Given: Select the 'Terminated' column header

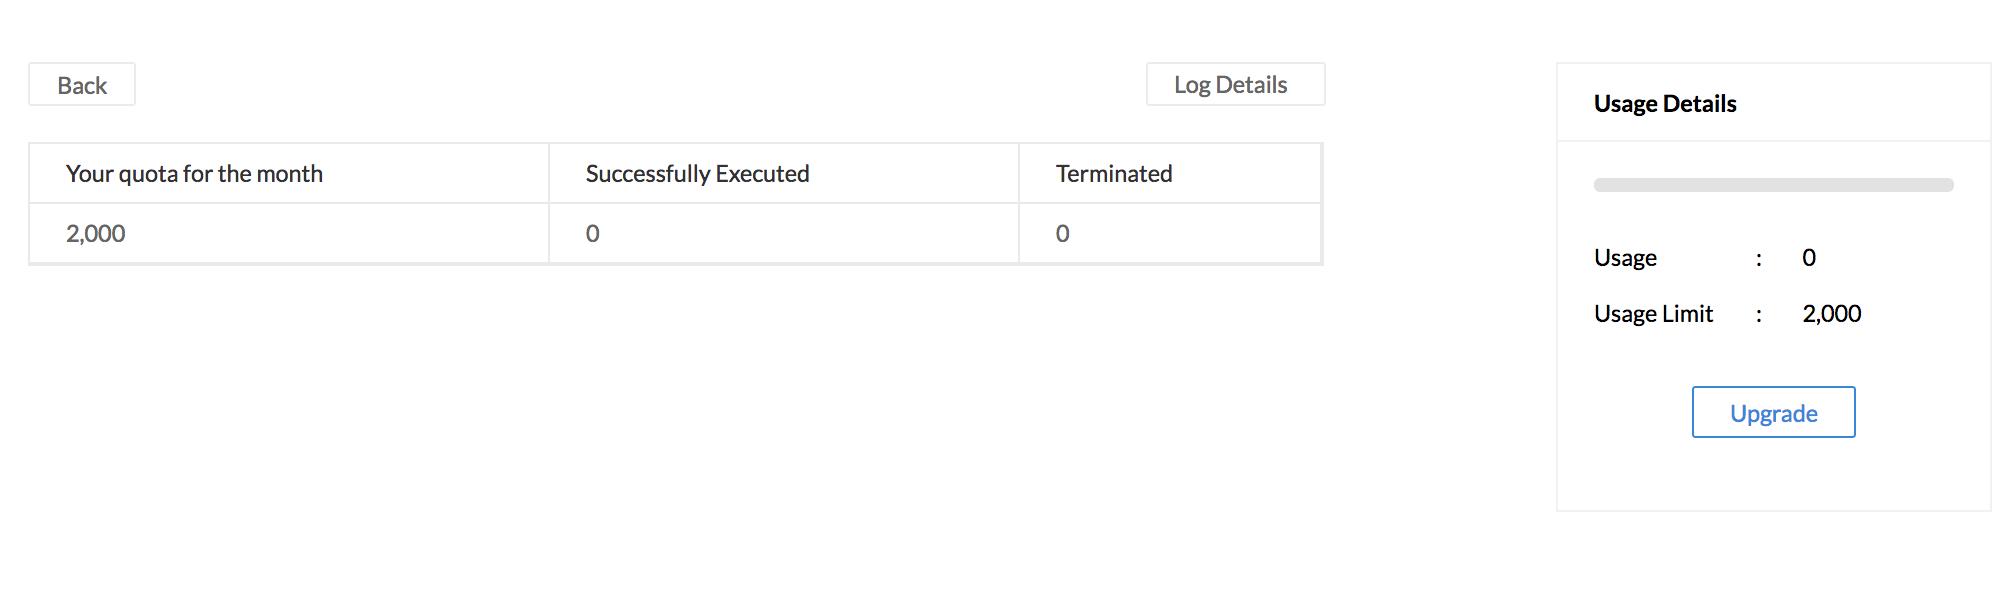Looking at the screenshot, I should click(1113, 173).
